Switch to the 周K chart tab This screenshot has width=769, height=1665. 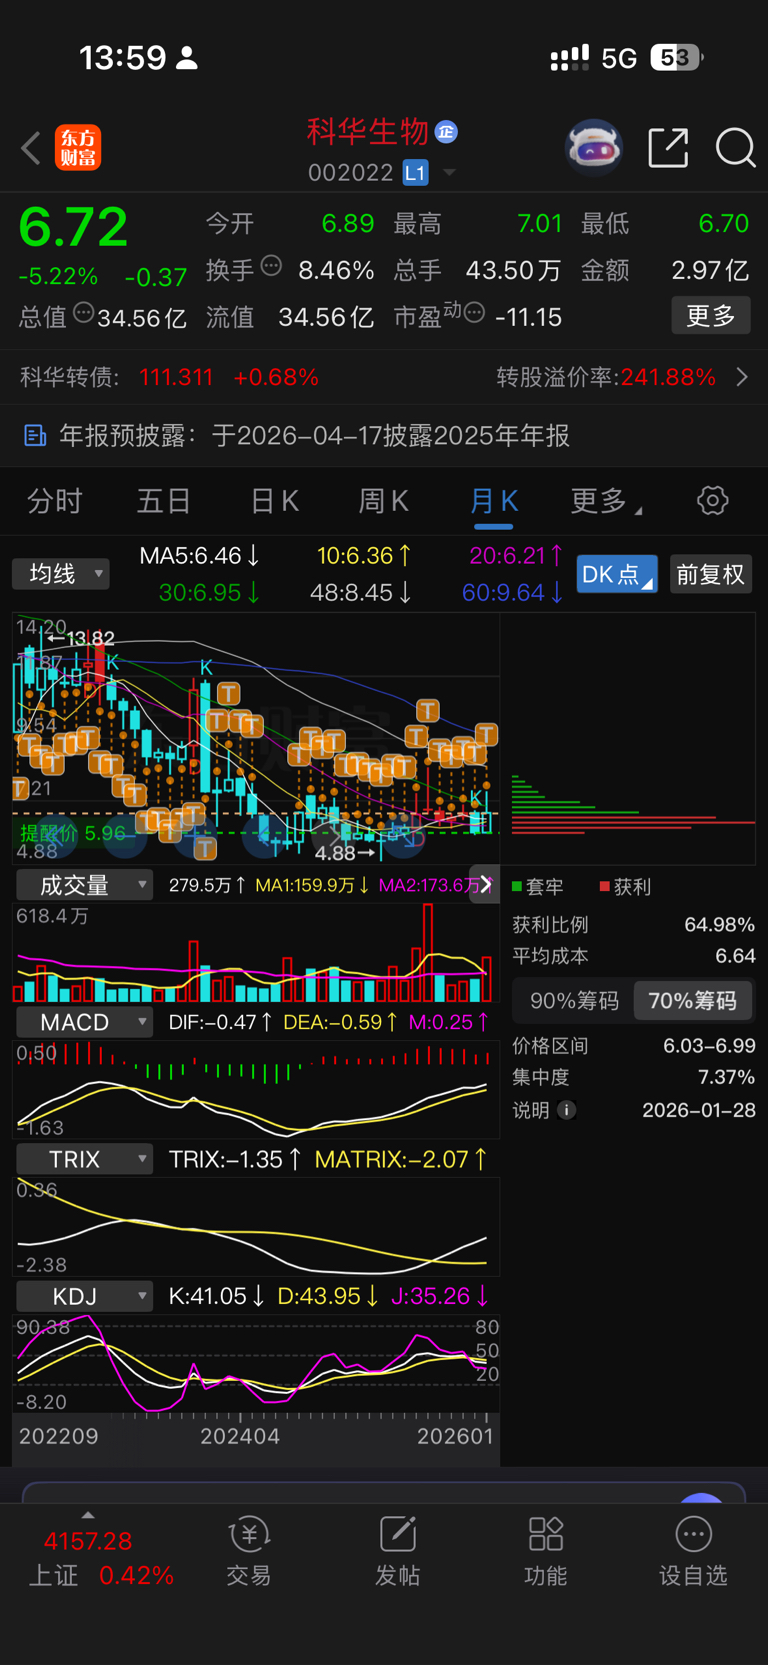coord(383,501)
